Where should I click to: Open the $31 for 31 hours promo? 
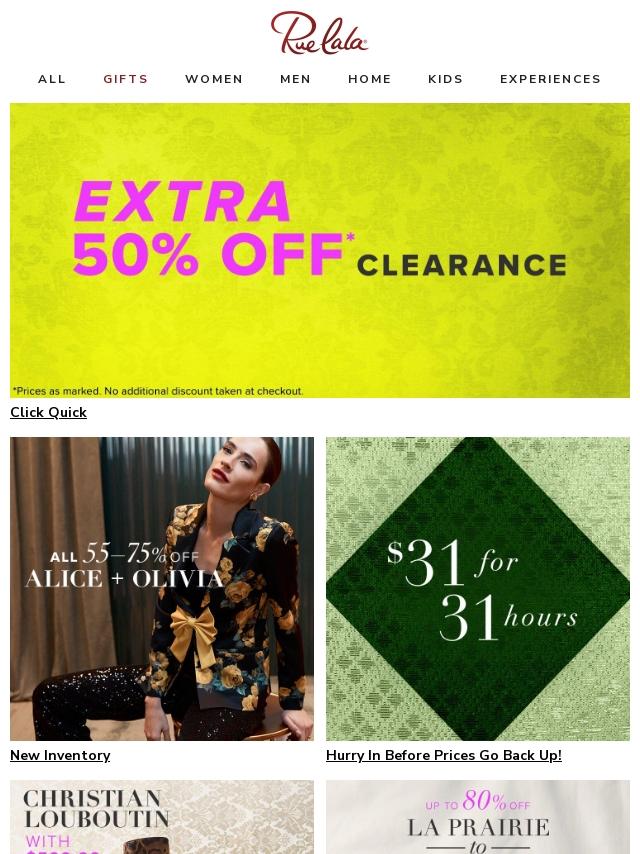click(478, 589)
